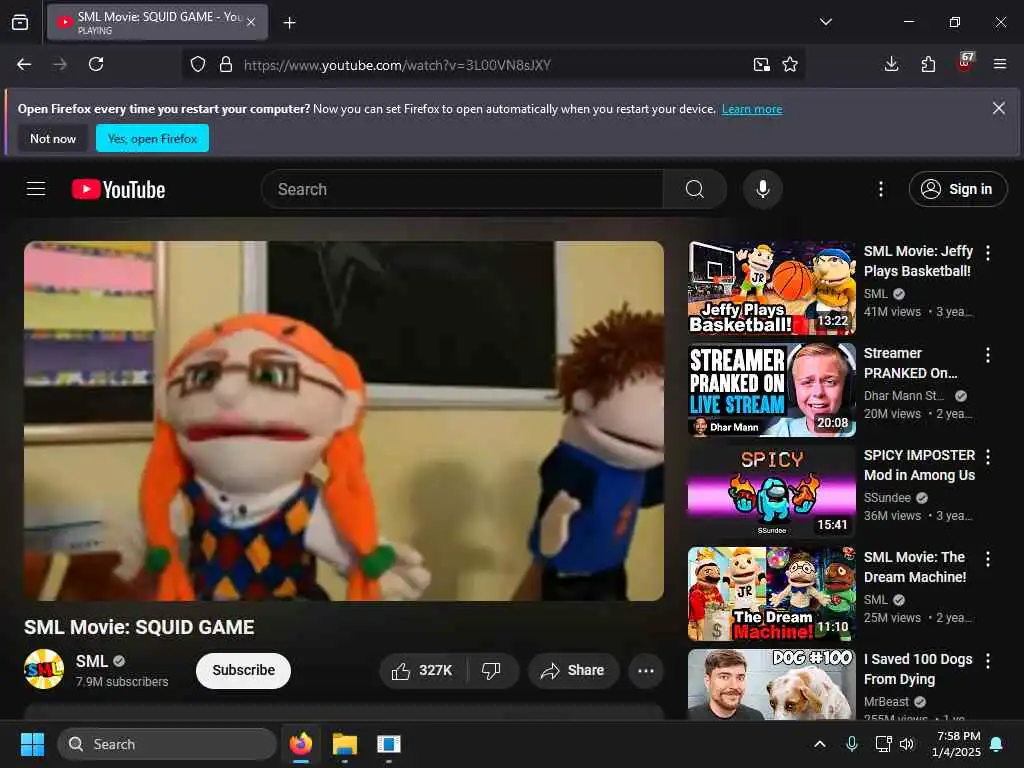Open The Dream Machine thumbnail

tap(771, 594)
